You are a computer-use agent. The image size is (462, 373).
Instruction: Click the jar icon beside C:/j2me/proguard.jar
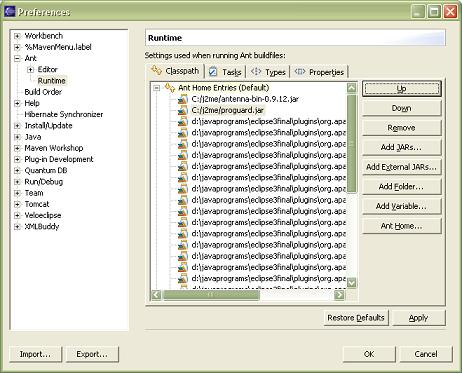182,110
